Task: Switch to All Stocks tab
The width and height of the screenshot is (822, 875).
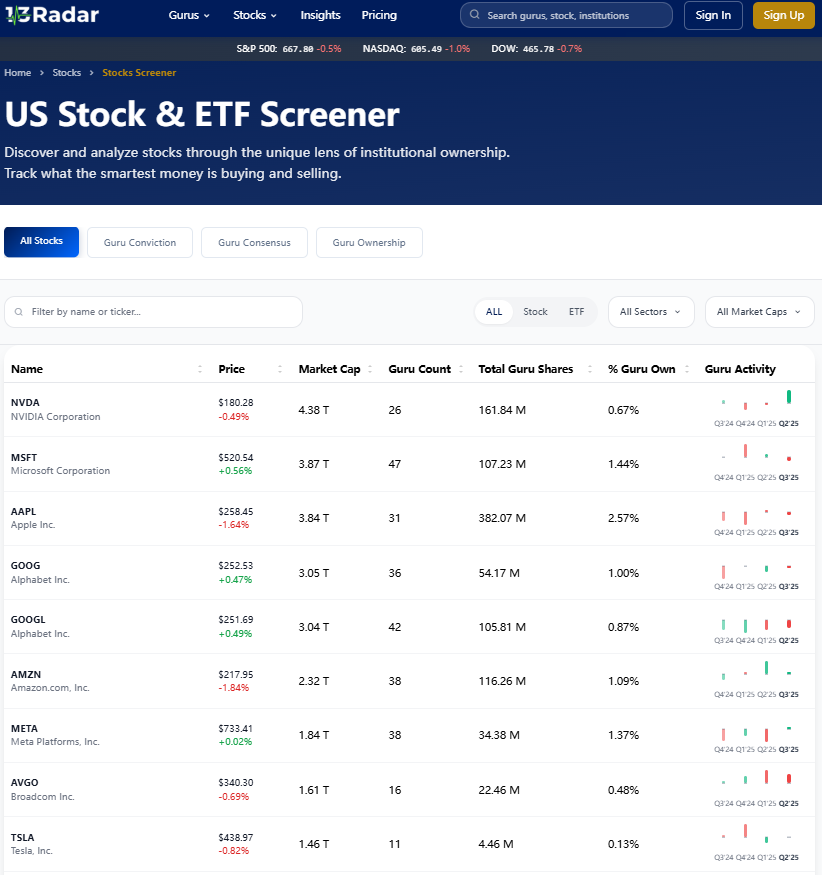Action: point(41,242)
